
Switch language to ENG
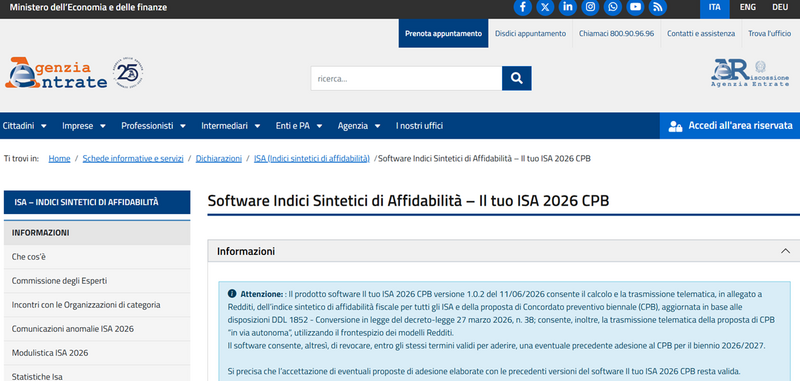click(747, 7)
